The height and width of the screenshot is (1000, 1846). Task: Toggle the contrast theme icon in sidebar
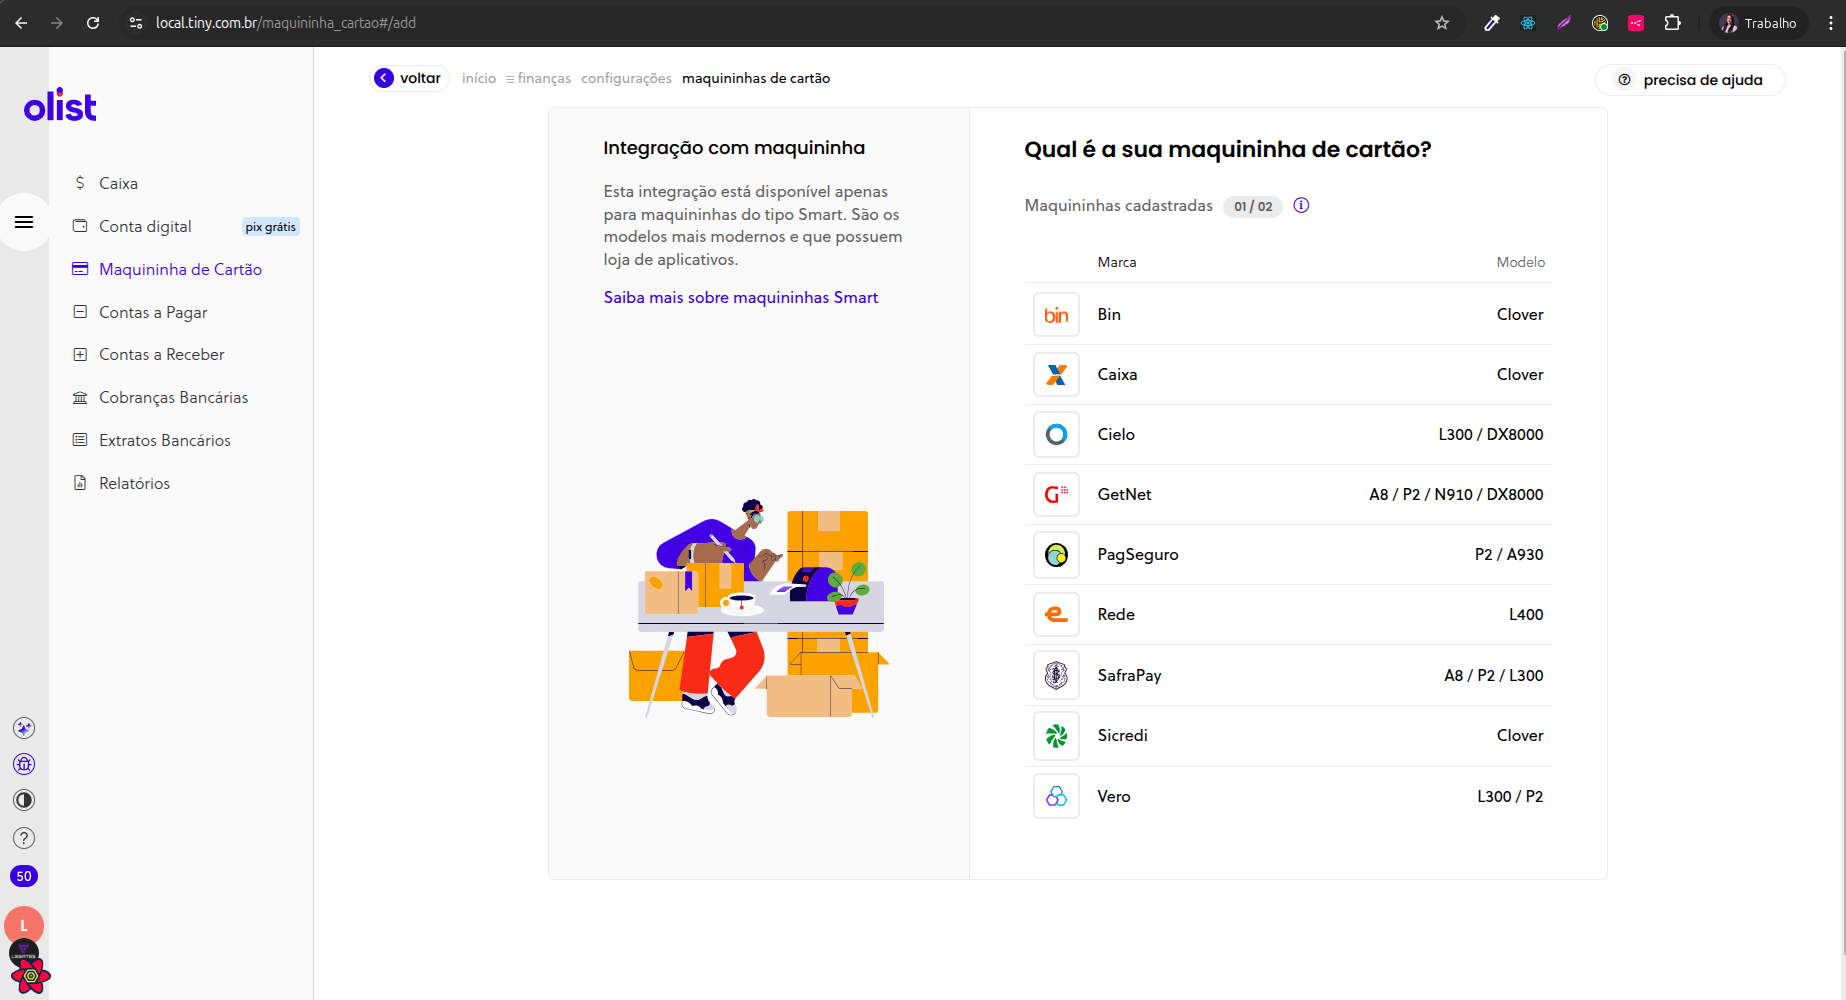(24, 800)
